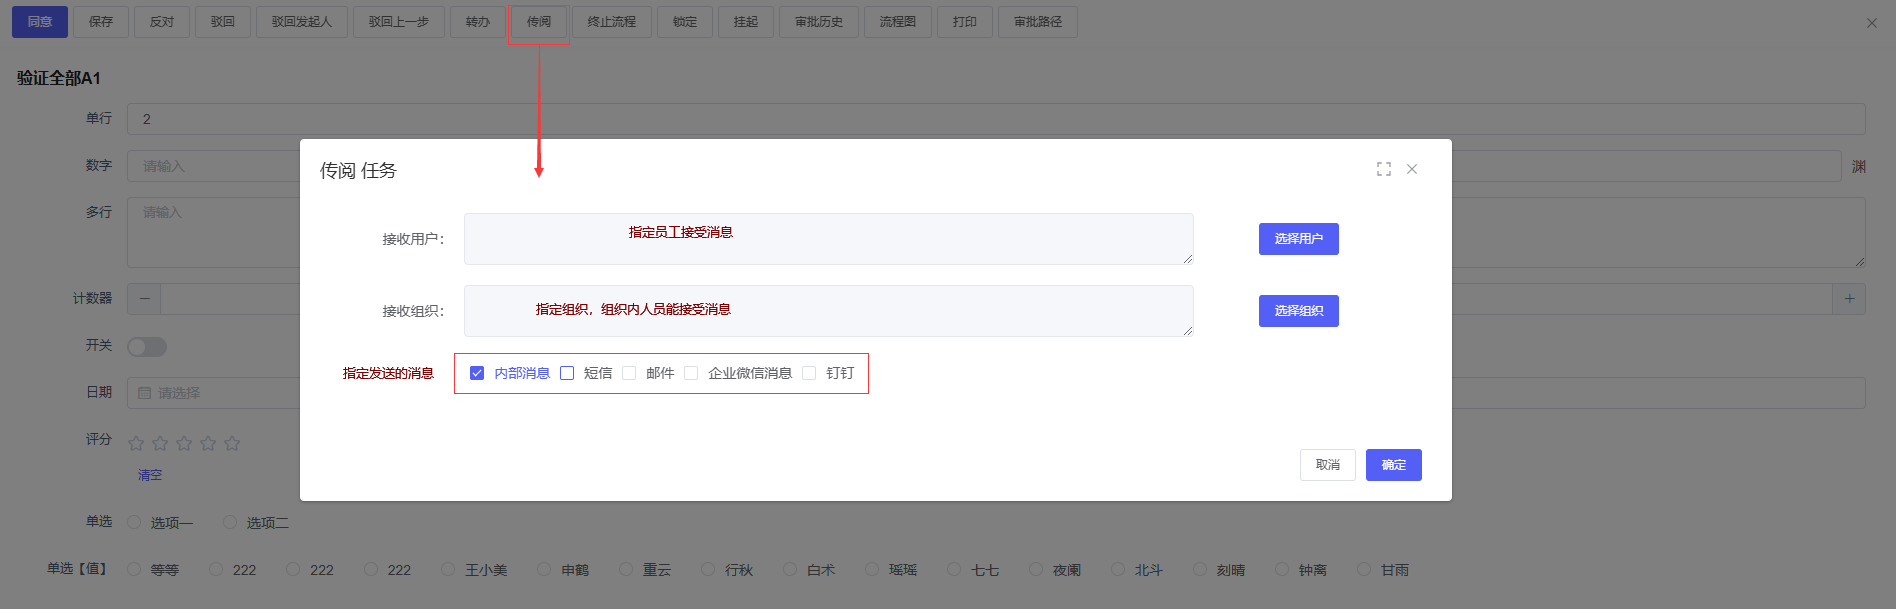Toggle the 开关 switch
1896x609 pixels.
(147, 347)
